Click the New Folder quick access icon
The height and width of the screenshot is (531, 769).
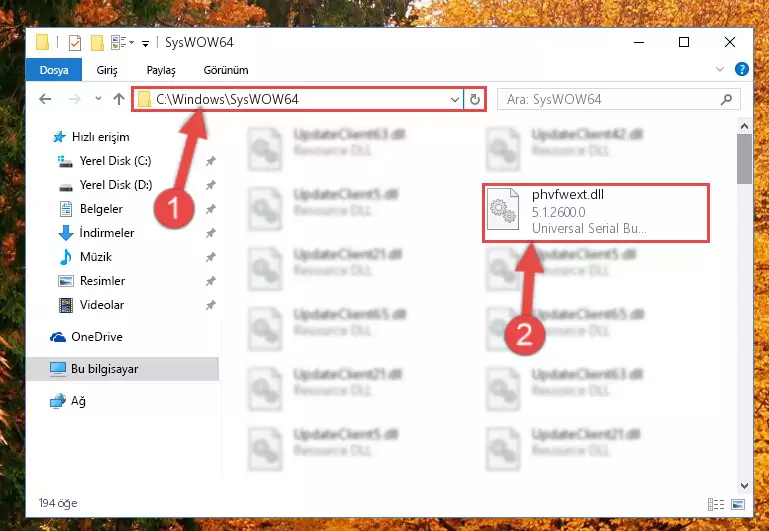click(97, 43)
